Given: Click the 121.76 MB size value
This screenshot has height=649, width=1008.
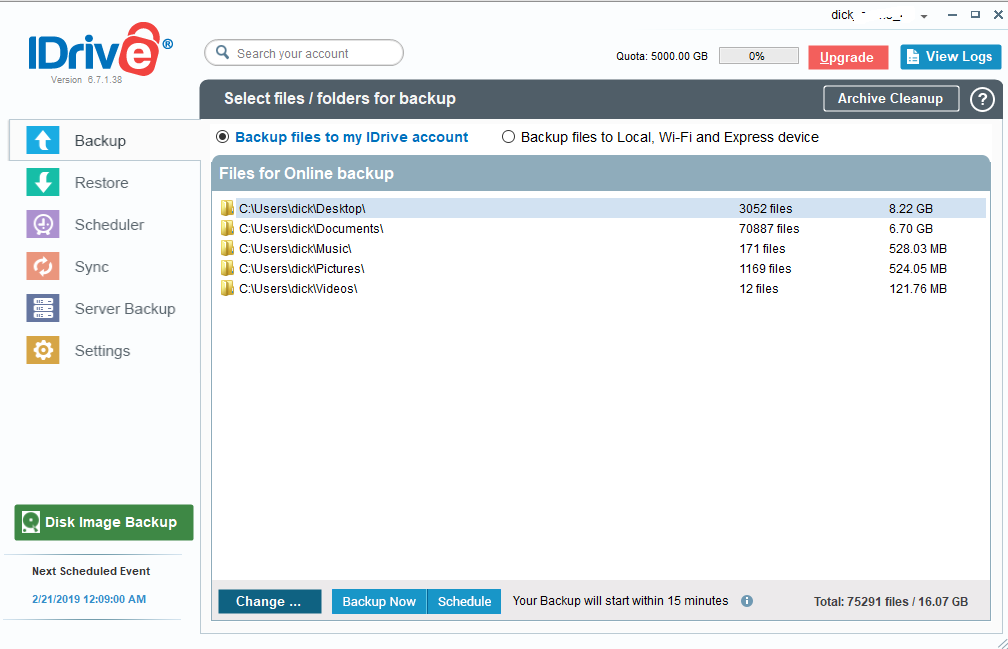Looking at the screenshot, I should [917, 289].
